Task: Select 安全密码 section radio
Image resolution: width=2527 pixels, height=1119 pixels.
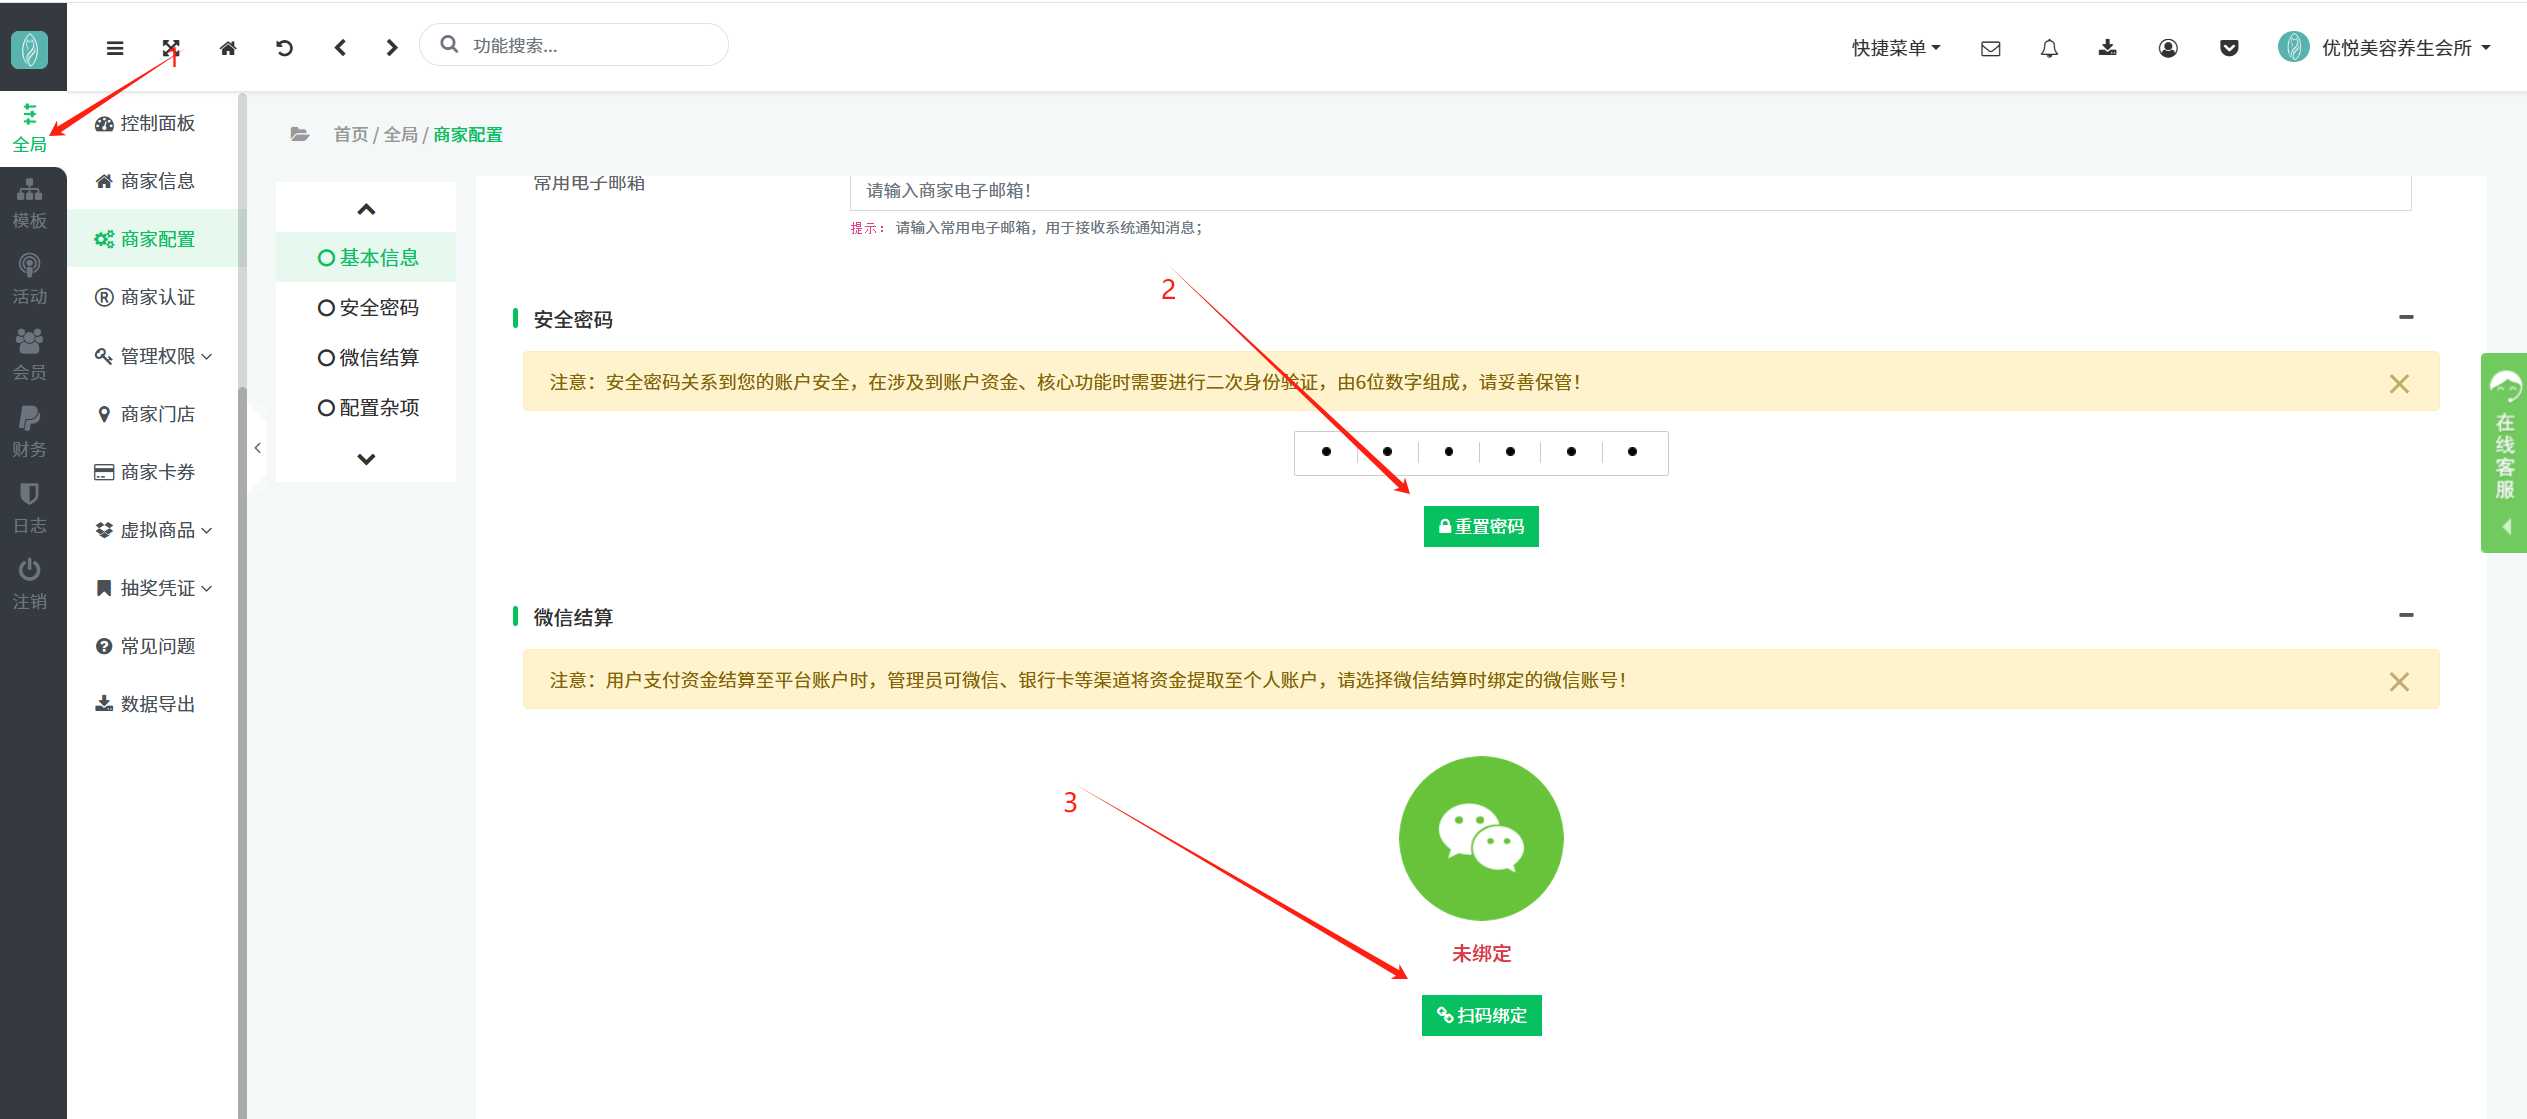Action: coord(367,308)
